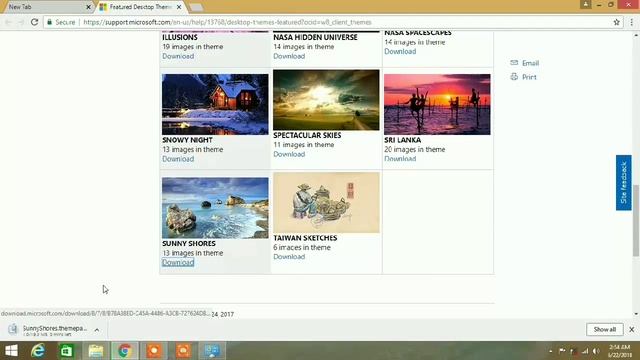Screen dimensions: 640x360
Task: Download the NASA Spacescapes theme
Action: pos(400,51)
